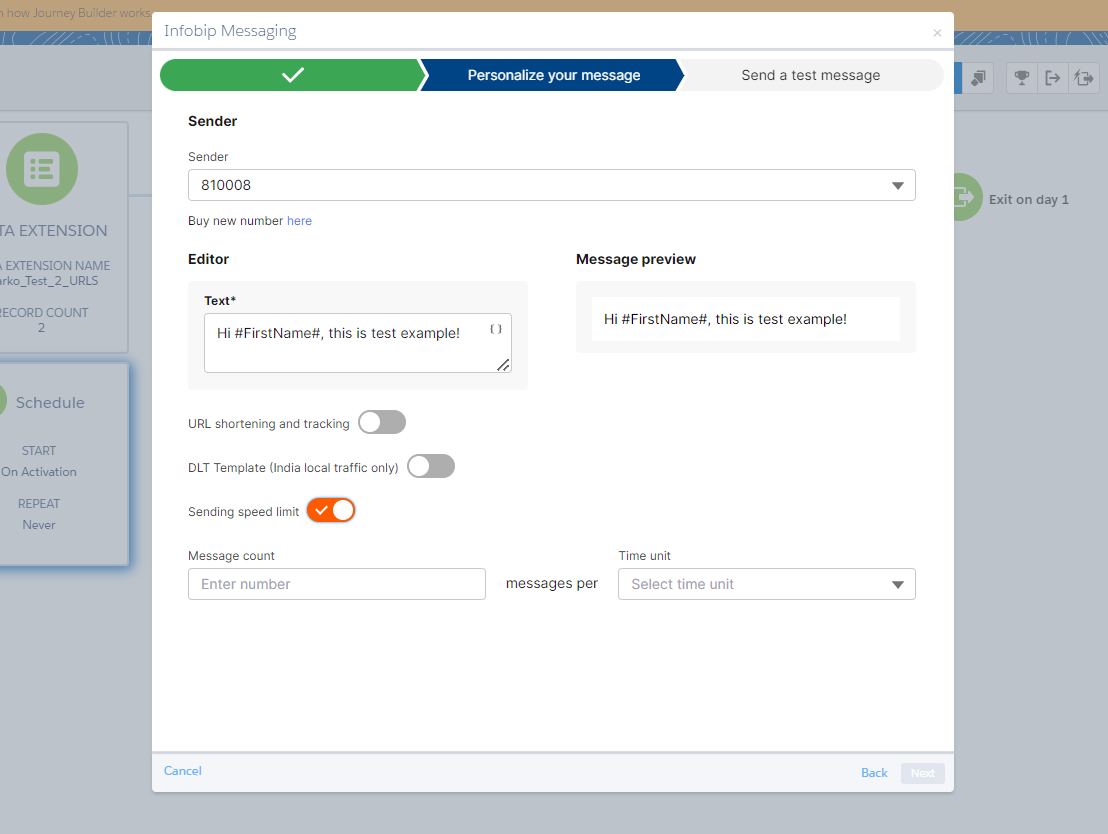
Task: Close the Infobip Messaging dialog
Action: pos(937,33)
